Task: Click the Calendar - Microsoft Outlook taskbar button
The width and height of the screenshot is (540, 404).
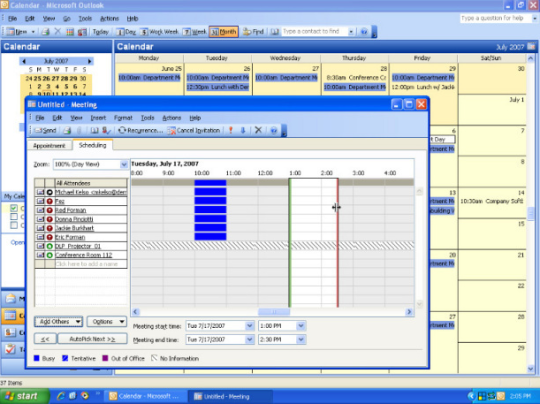Action: pyautogui.click(x=146, y=396)
